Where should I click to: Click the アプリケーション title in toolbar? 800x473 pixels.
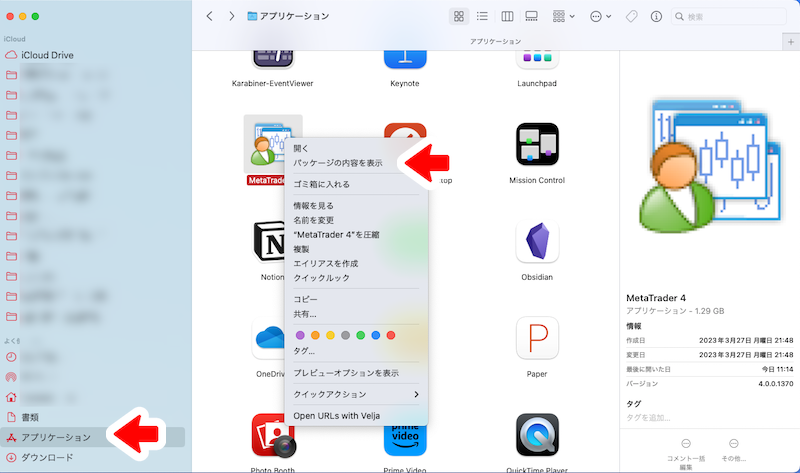294,16
